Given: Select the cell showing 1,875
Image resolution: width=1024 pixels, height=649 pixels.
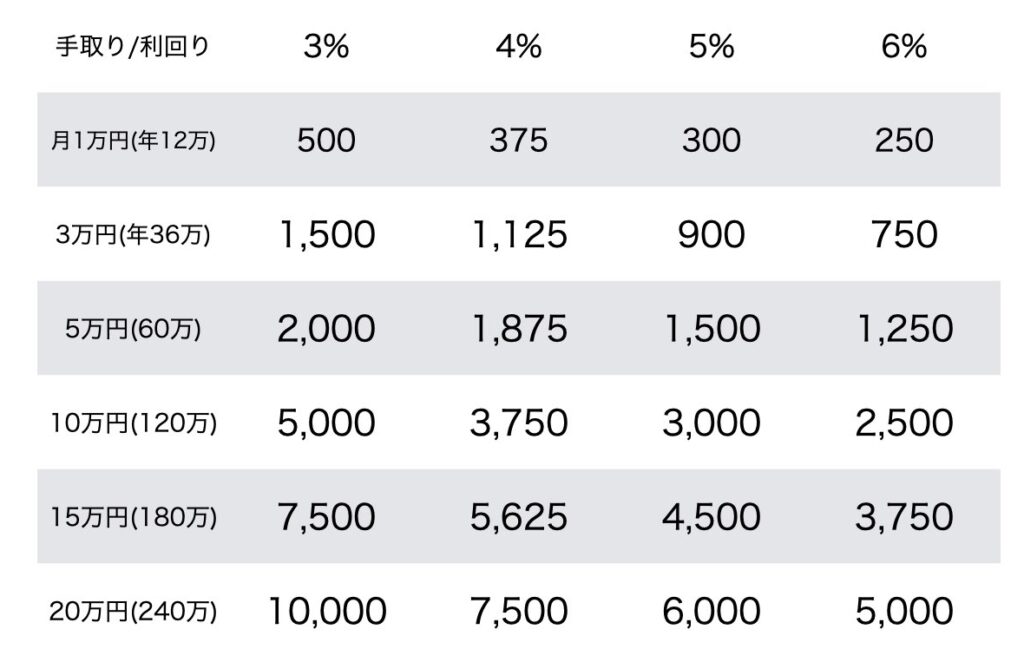Looking at the screenshot, I should (519, 328).
